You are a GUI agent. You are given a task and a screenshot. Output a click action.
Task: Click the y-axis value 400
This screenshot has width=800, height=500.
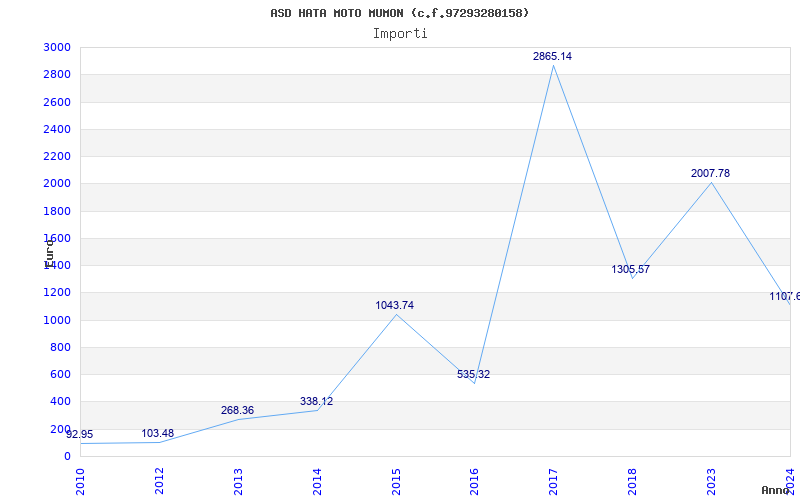[x=60, y=402]
